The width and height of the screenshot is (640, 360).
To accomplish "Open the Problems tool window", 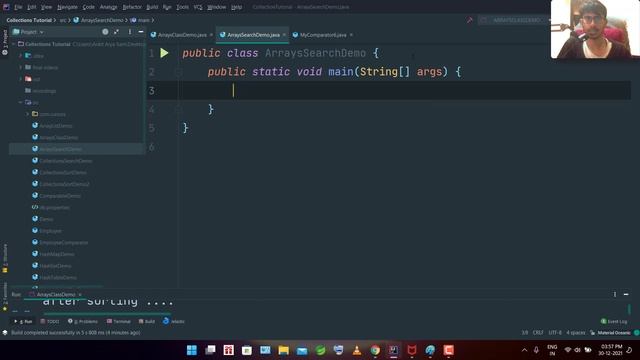I will pos(83,322).
